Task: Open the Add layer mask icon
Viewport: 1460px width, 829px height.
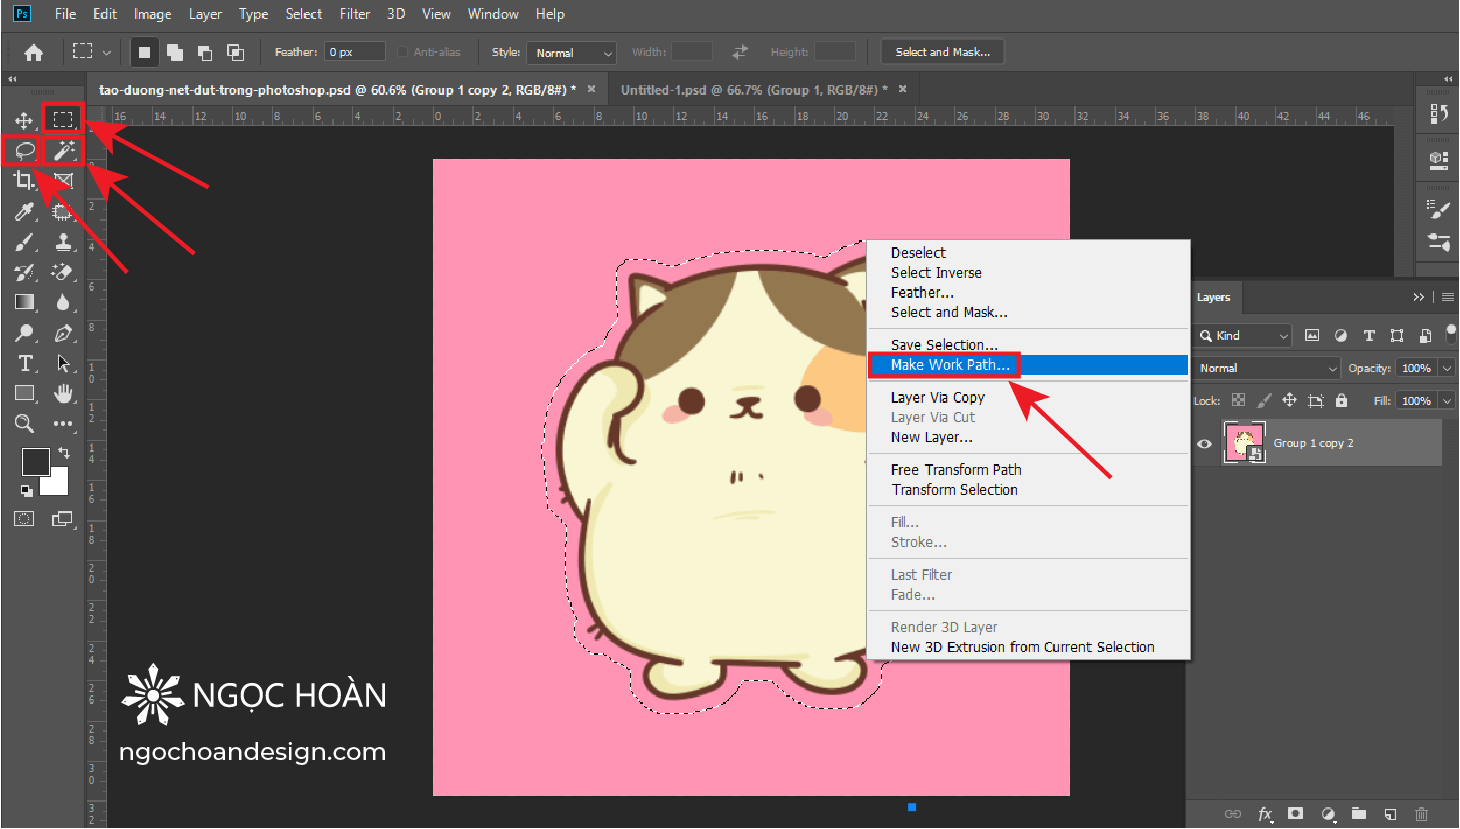Action: pyautogui.click(x=1294, y=813)
